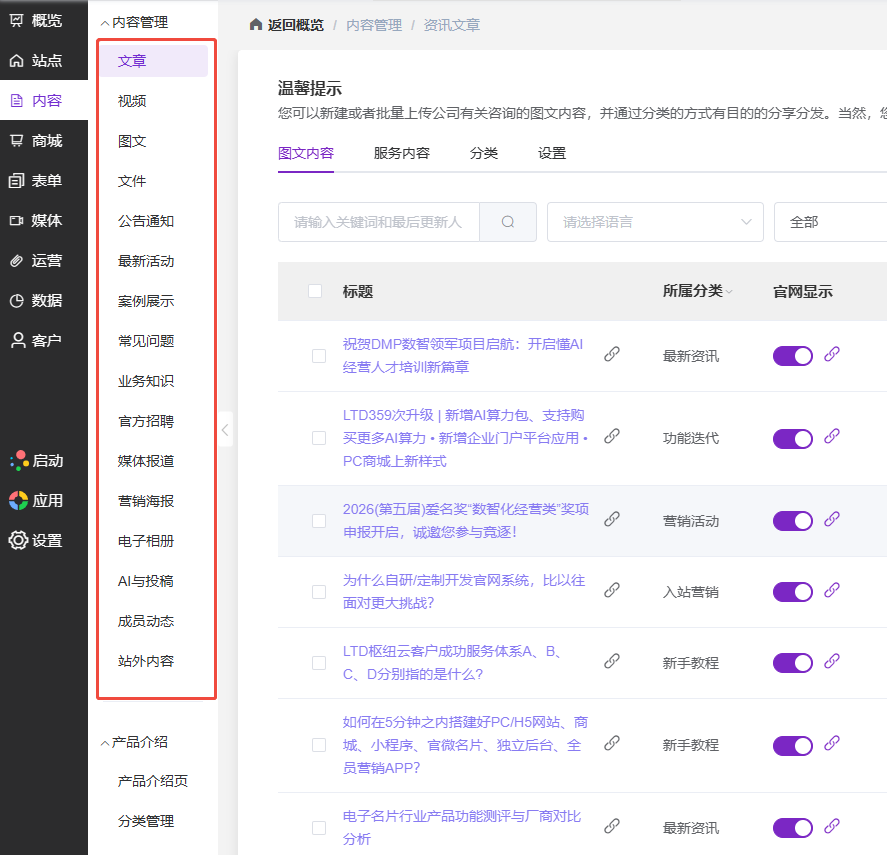Screen dimensions: 887x855
Task: Click the gray link icon beside 祝贺DMP数智领军项目 article
Action: click(x=612, y=354)
